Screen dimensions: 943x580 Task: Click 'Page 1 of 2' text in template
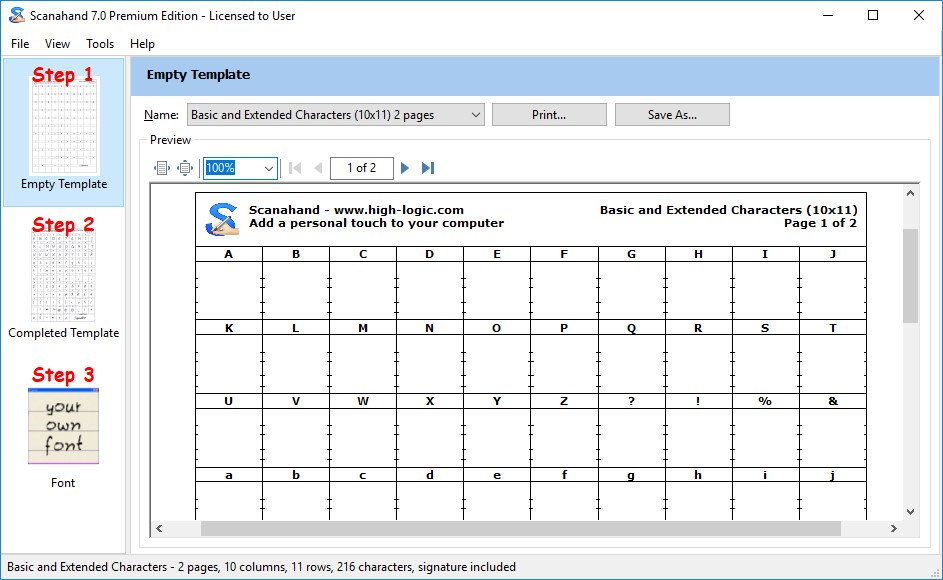pyautogui.click(x=820, y=223)
